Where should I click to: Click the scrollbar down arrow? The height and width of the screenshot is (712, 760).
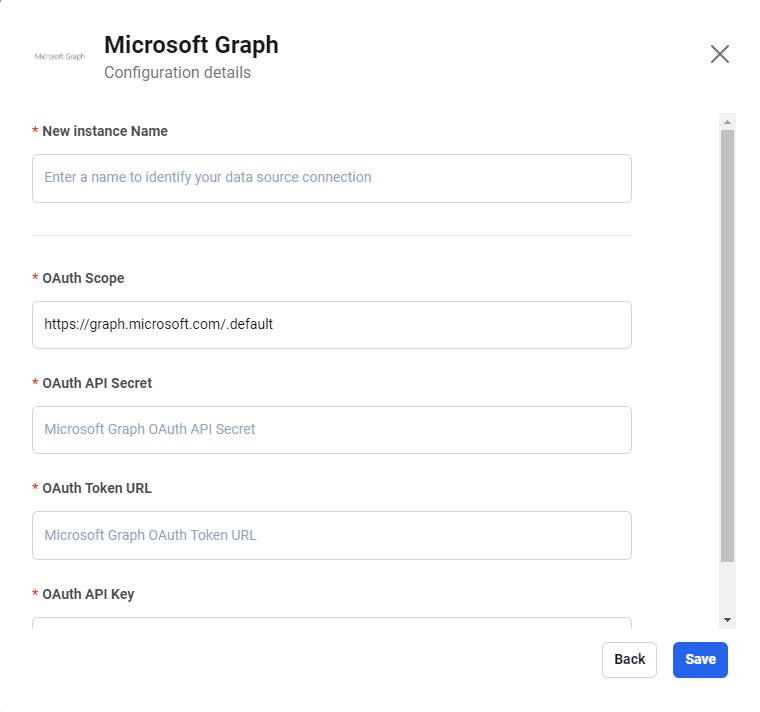pyautogui.click(x=727, y=620)
